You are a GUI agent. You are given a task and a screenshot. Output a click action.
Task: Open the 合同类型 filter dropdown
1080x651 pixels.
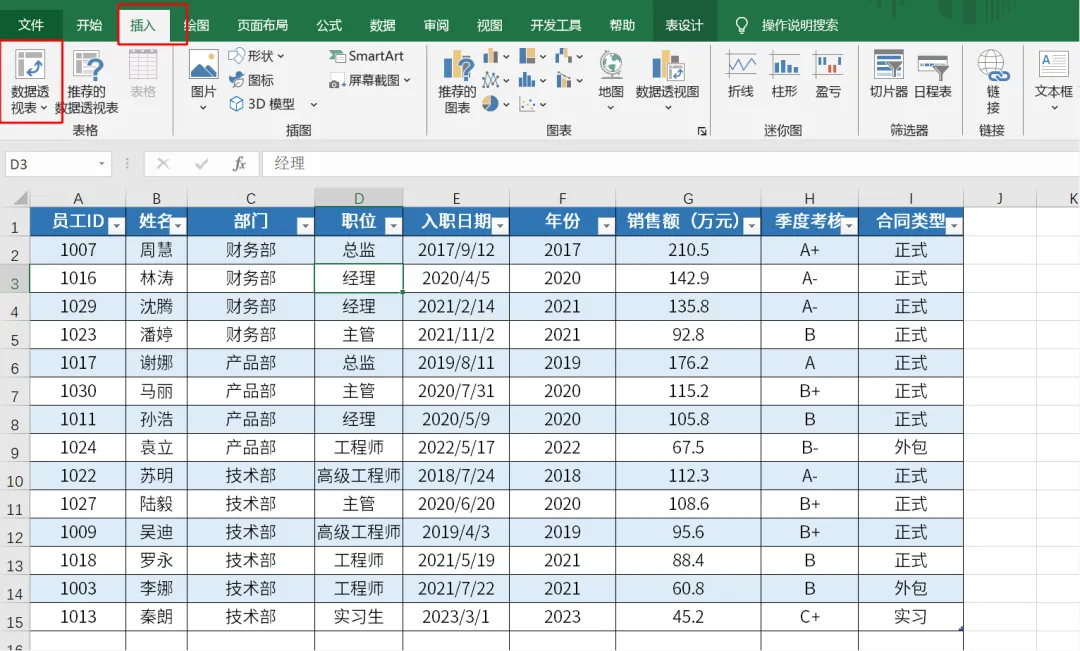954,225
